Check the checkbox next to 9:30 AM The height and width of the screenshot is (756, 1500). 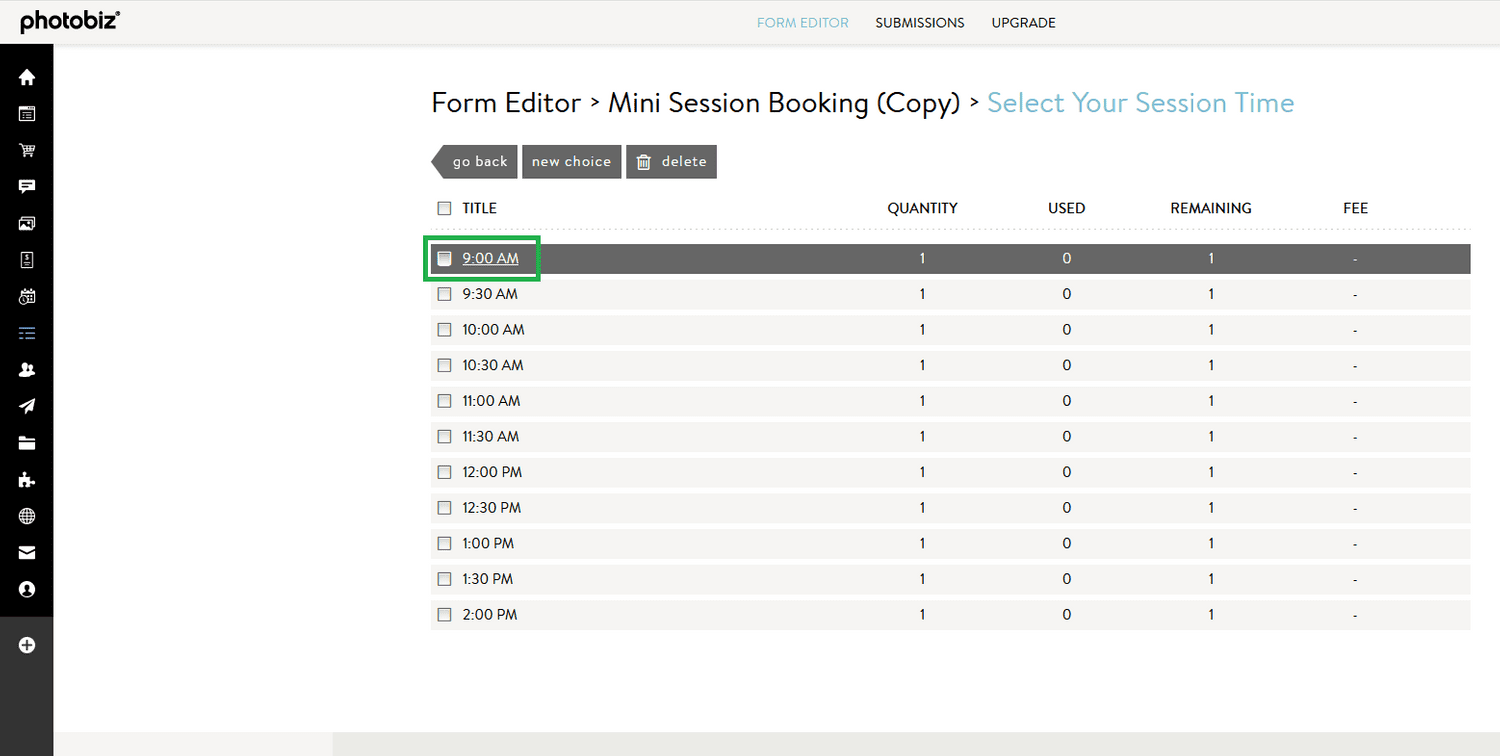coord(444,293)
